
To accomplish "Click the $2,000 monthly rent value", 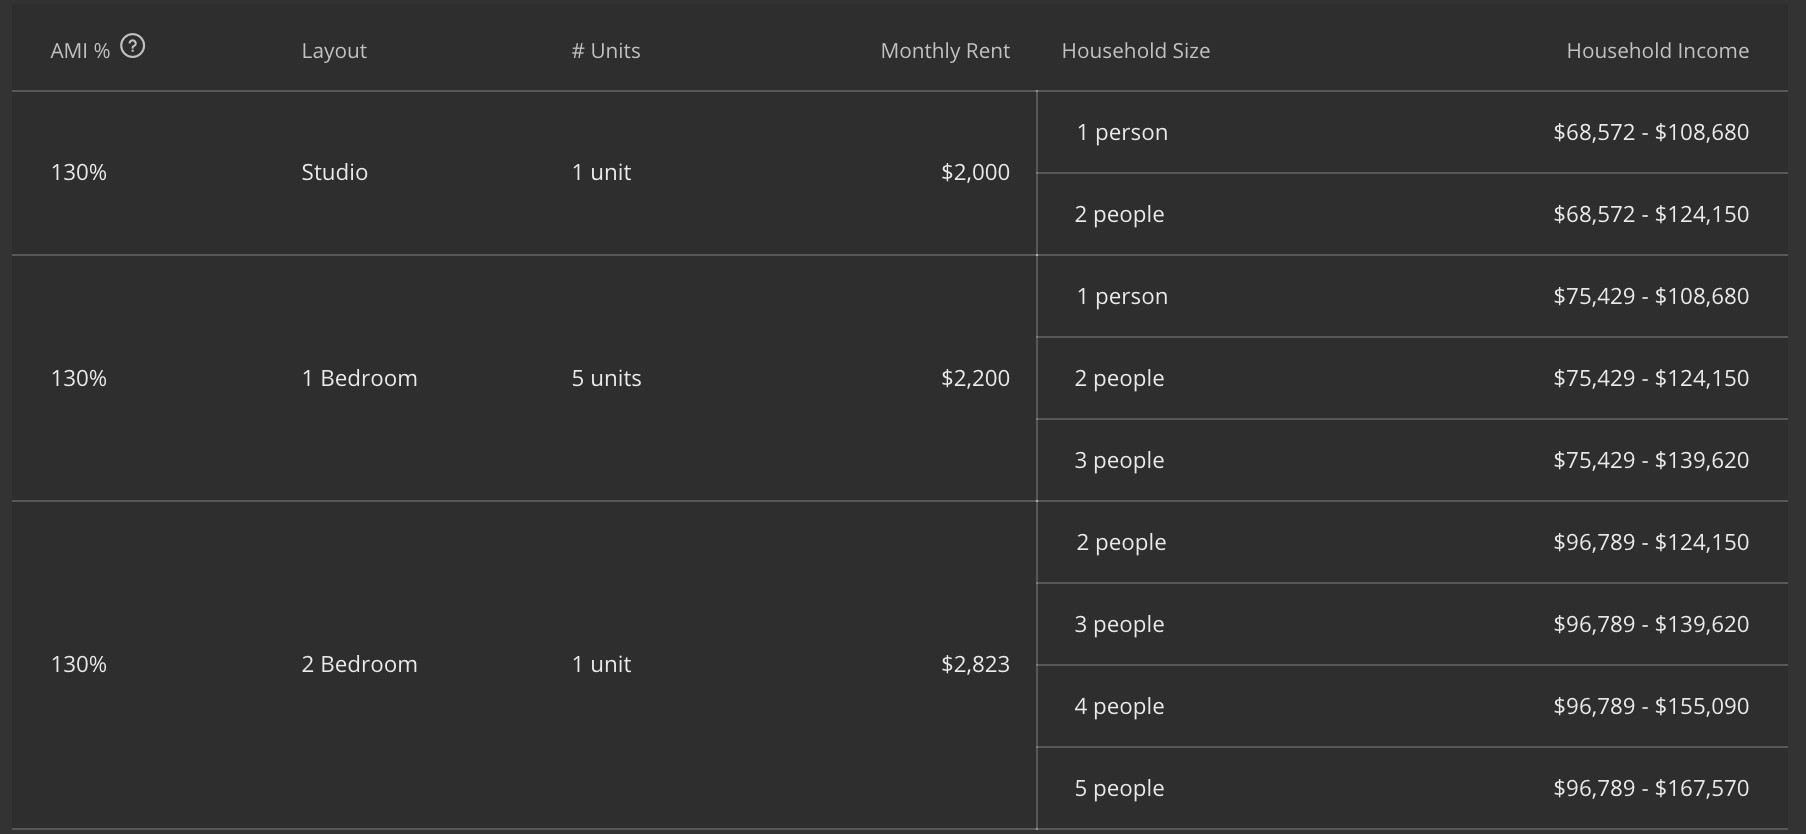I will click(x=975, y=172).
